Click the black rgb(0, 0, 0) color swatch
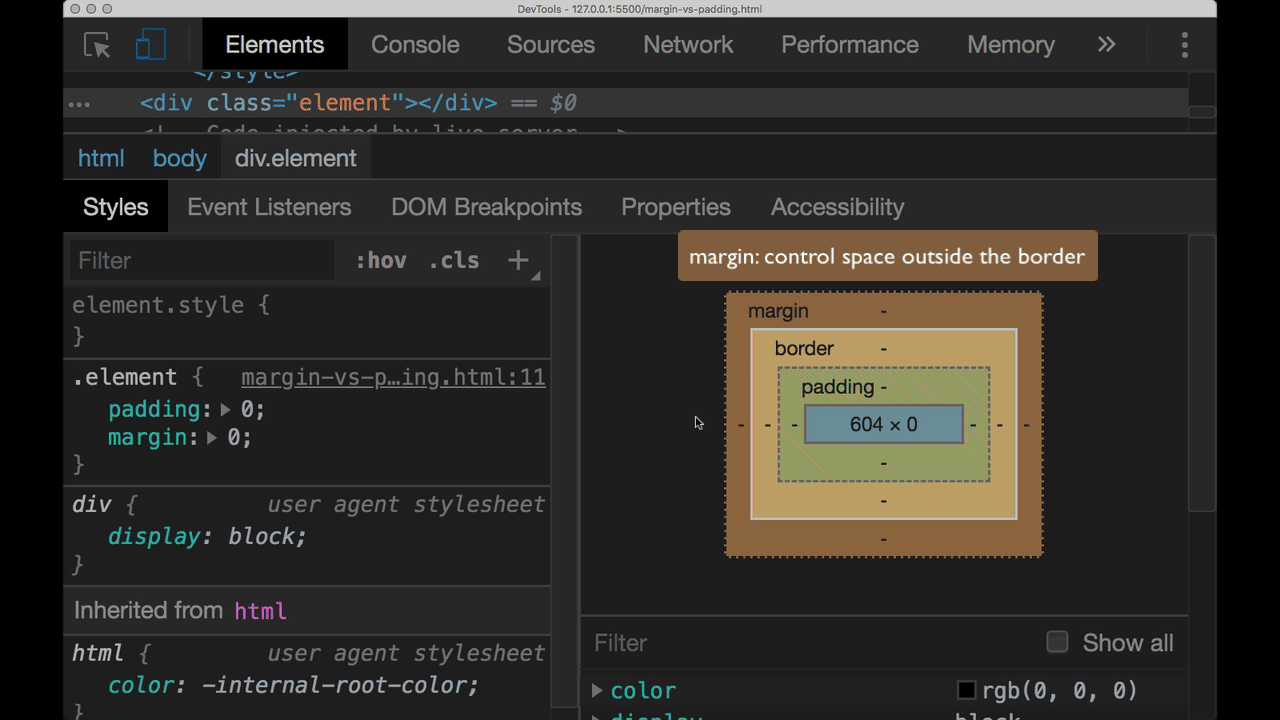This screenshot has width=1280, height=720. tap(966, 690)
